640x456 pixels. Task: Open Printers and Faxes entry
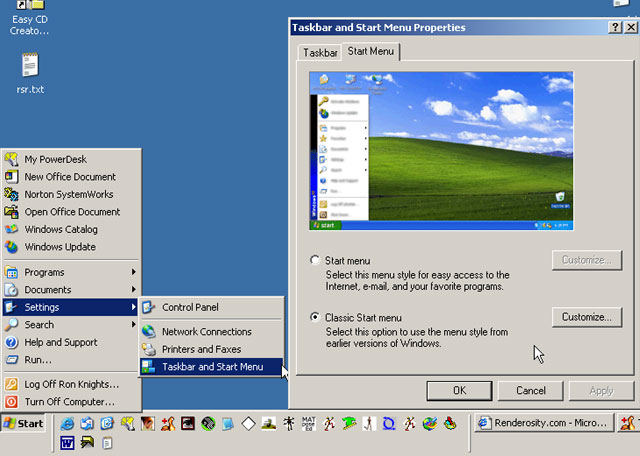coord(211,349)
